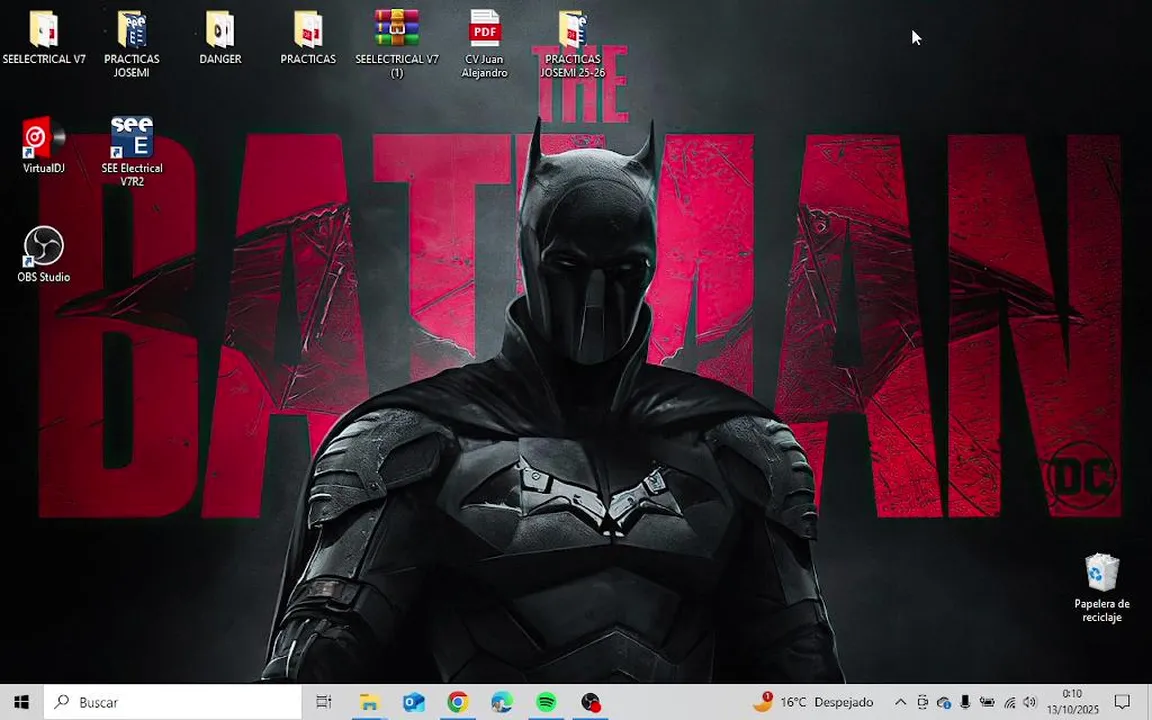This screenshot has height=720, width=1152.
Task: Select the SEELECTRICAL V7 folder icon
Action: point(43,29)
